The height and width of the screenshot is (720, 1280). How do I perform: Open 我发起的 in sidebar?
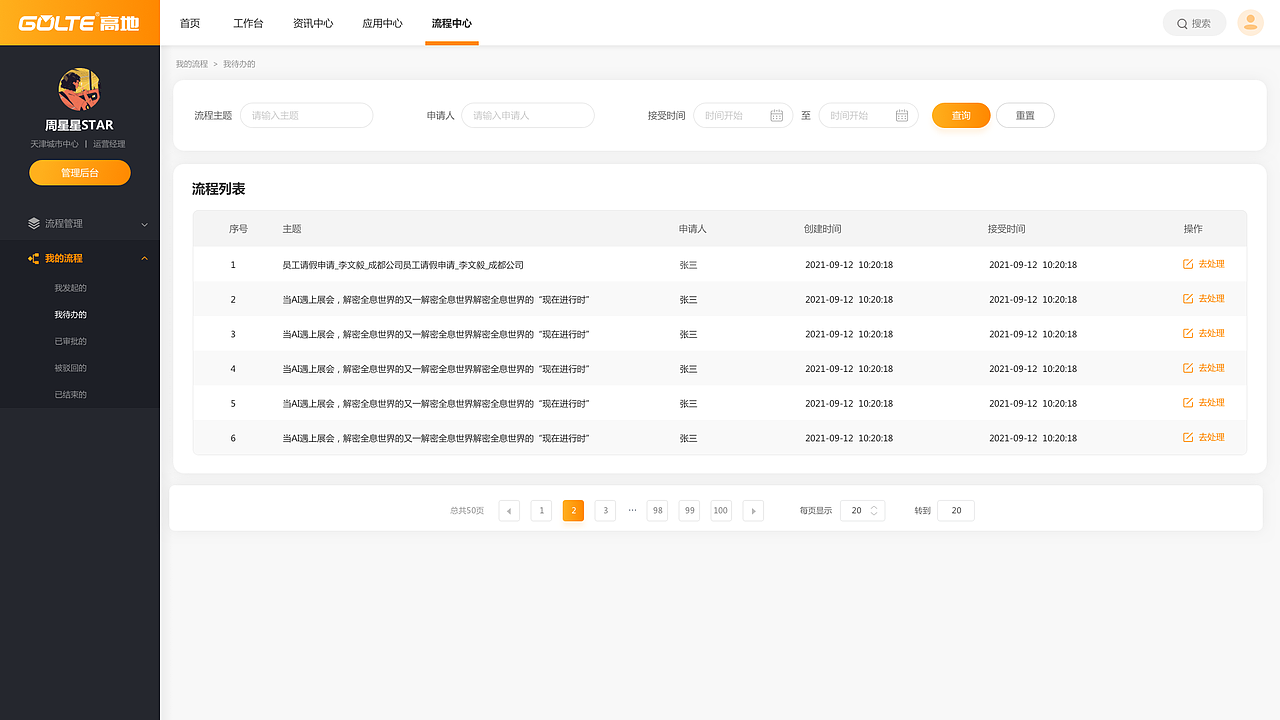coord(71,288)
